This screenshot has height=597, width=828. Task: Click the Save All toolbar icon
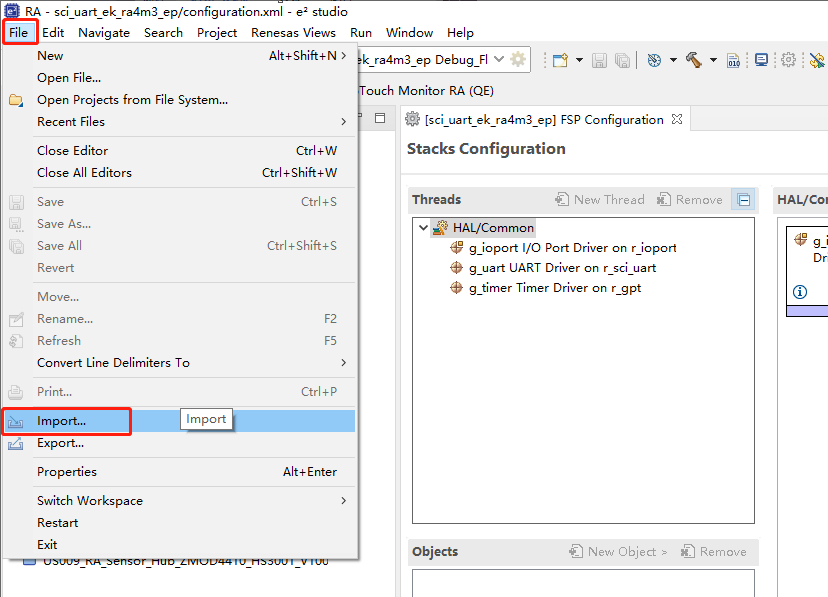click(623, 60)
